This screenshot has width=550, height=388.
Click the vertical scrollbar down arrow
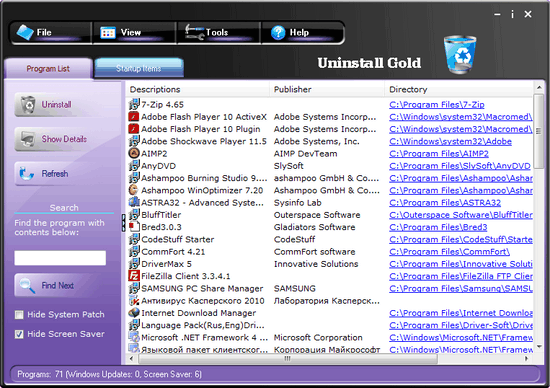pyautogui.click(x=539, y=347)
